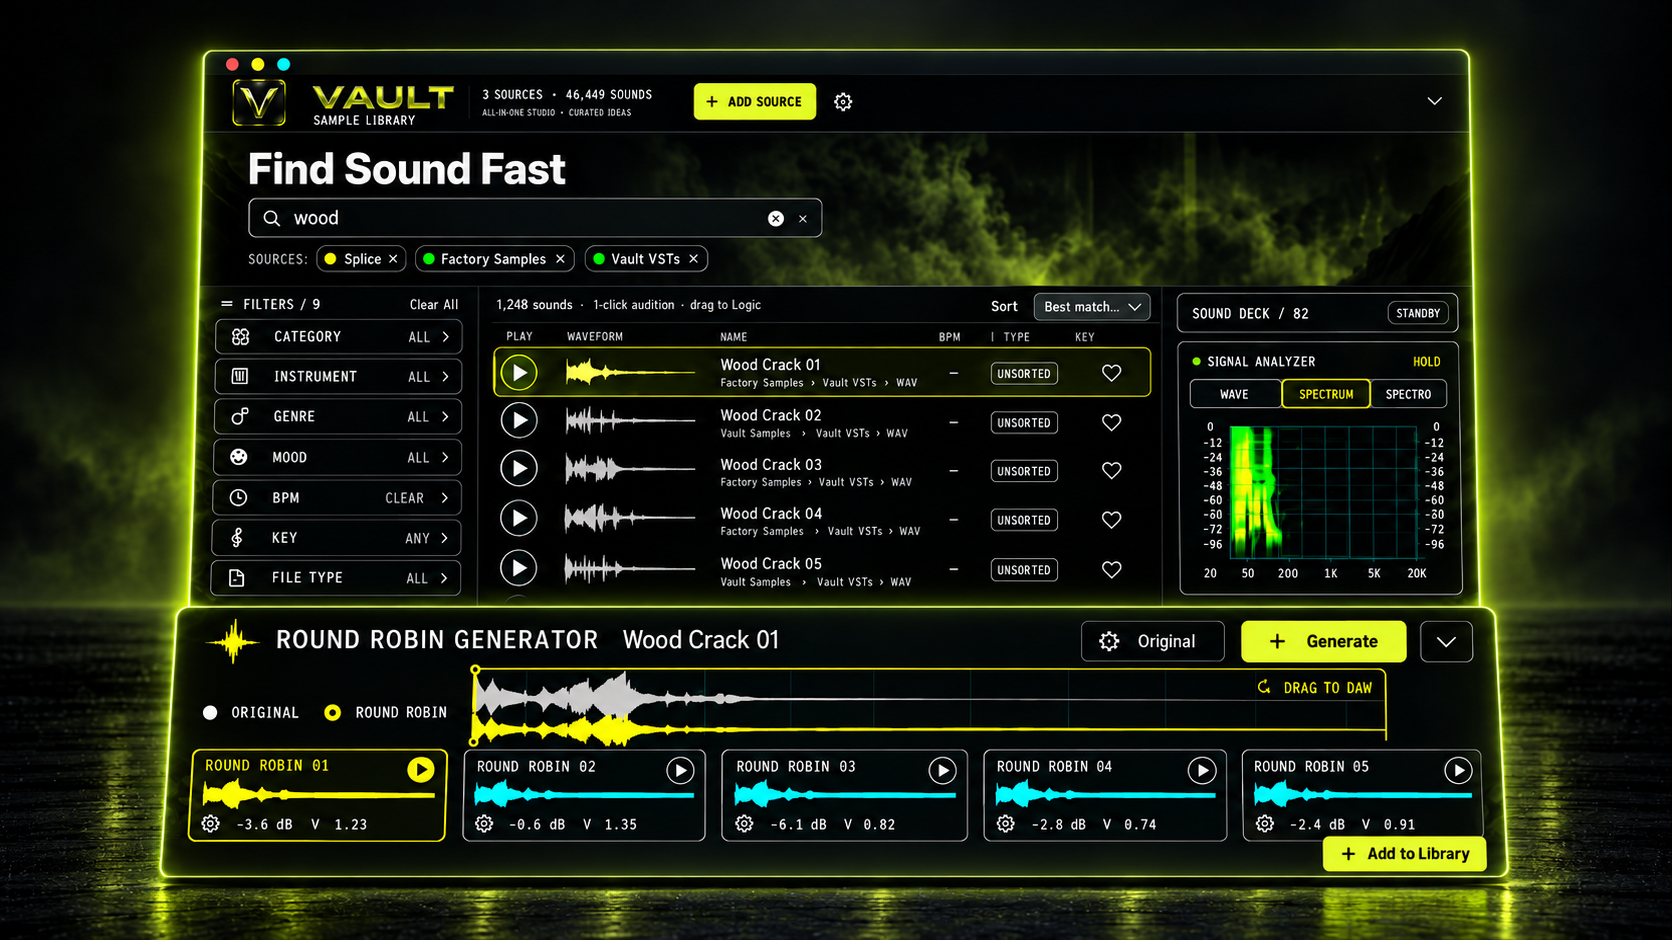Screen dimensions: 1672x940
Task: Click the Generate button
Action: tap(1323, 642)
